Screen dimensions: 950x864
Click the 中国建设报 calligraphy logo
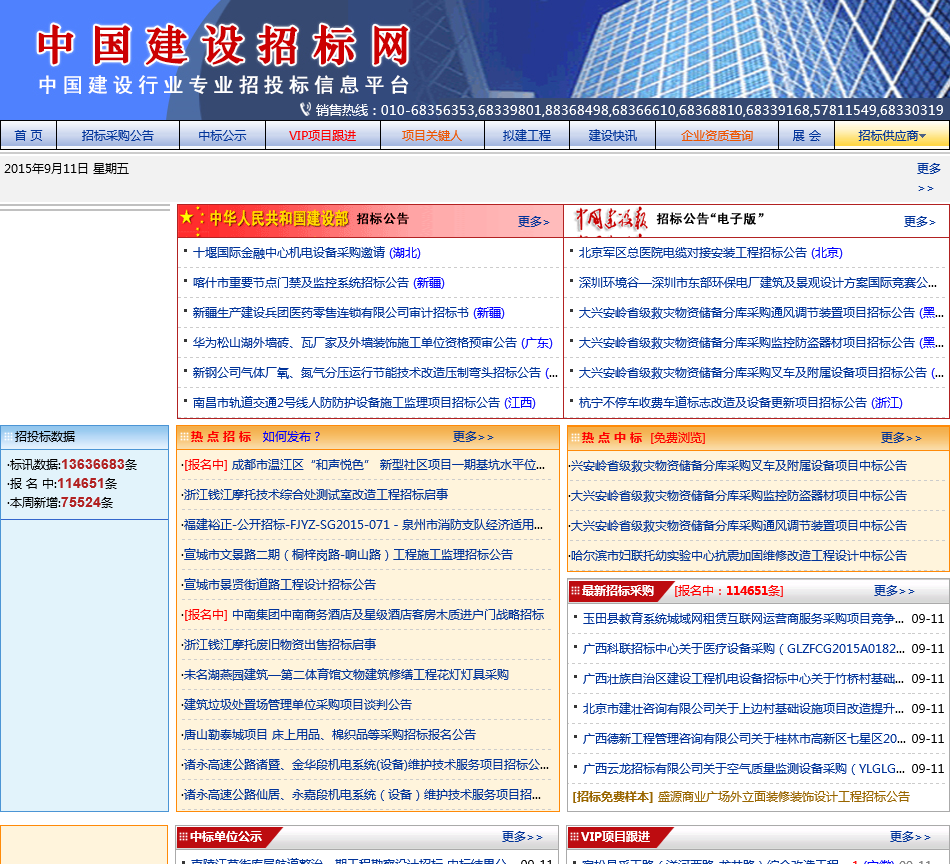(611, 219)
